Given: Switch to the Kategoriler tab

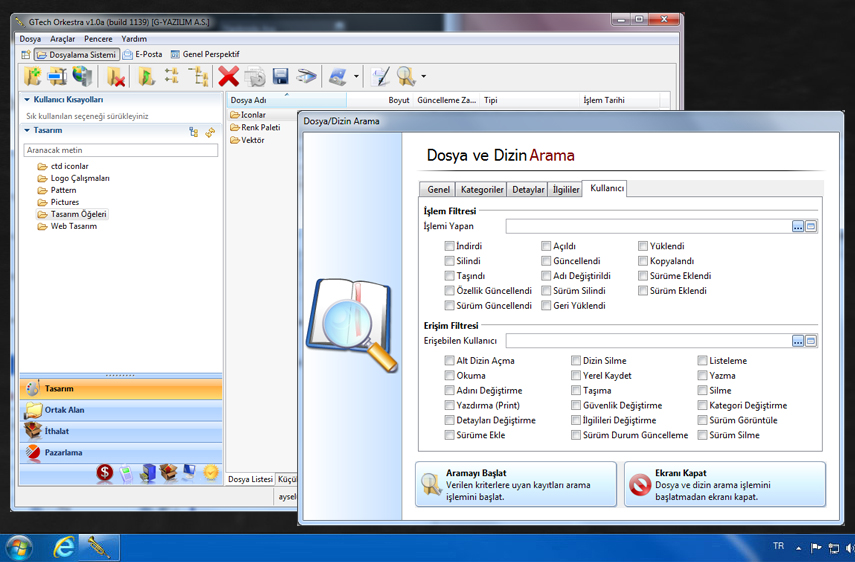Looking at the screenshot, I should point(481,189).
